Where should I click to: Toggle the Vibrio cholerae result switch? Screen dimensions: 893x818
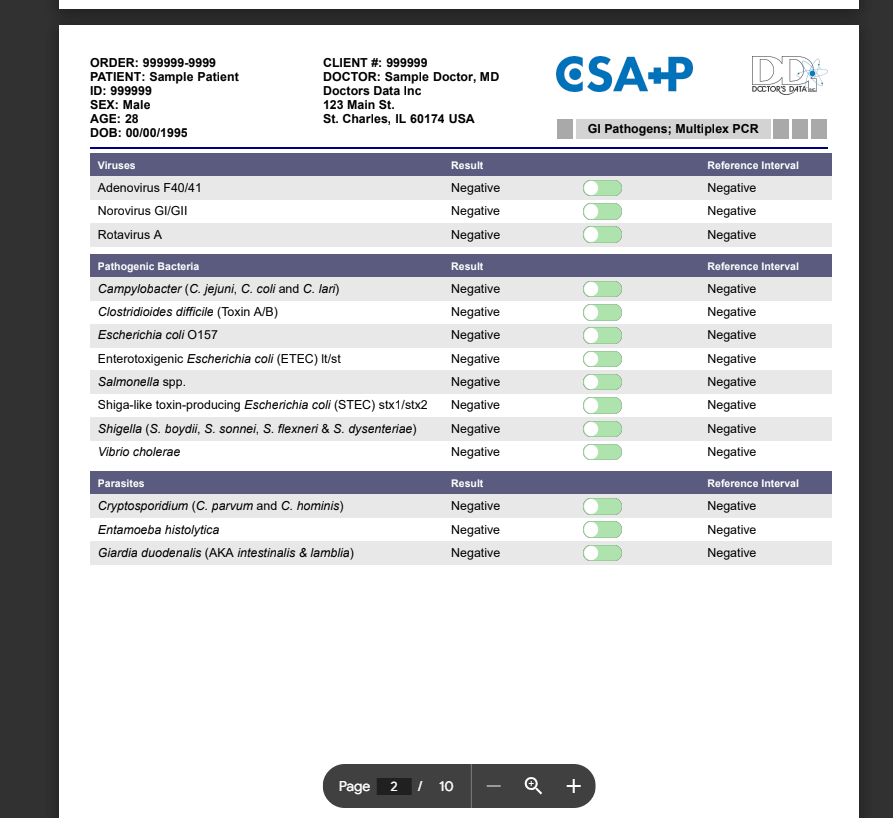pos(602,452)
